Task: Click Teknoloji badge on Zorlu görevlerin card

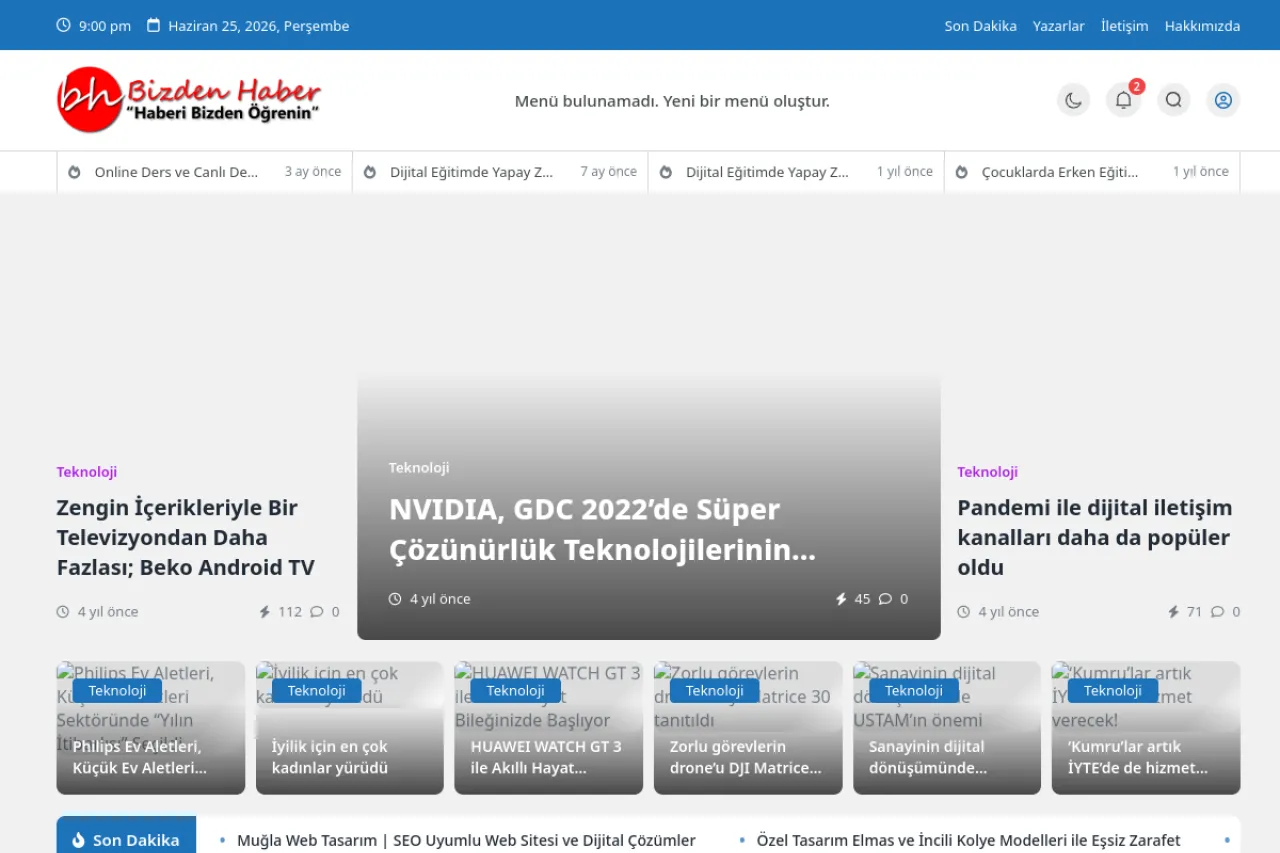Action: [715, 690]
